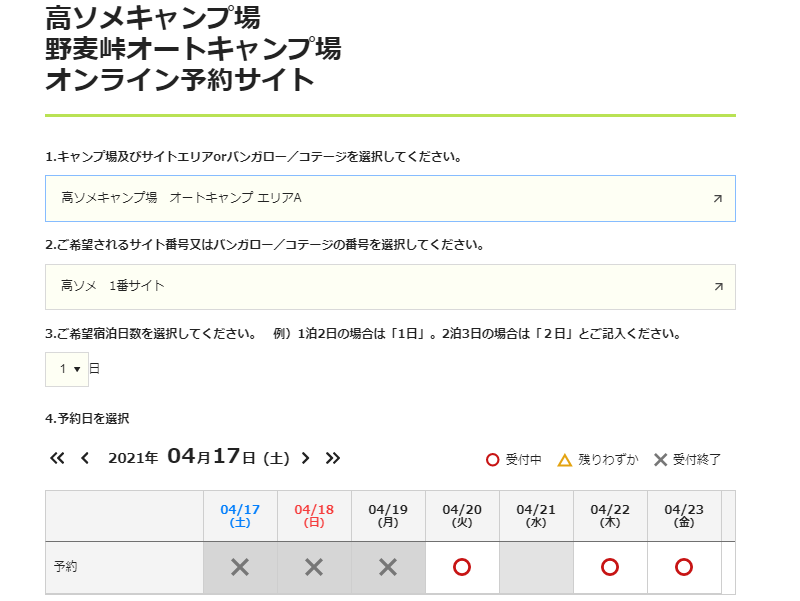The width and height of the screenshot is (800, 601).
Task: Click the X mark under 04/18
Action: (314, 567)
